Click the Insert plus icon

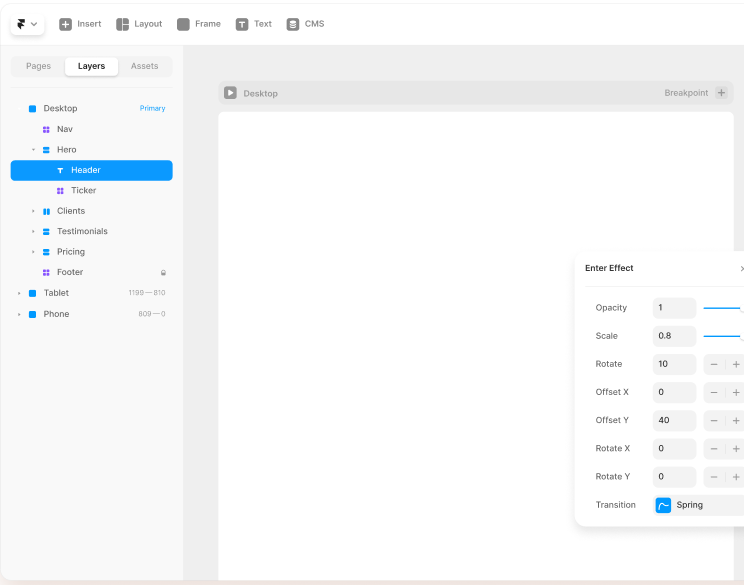click(x=65, y=24)
